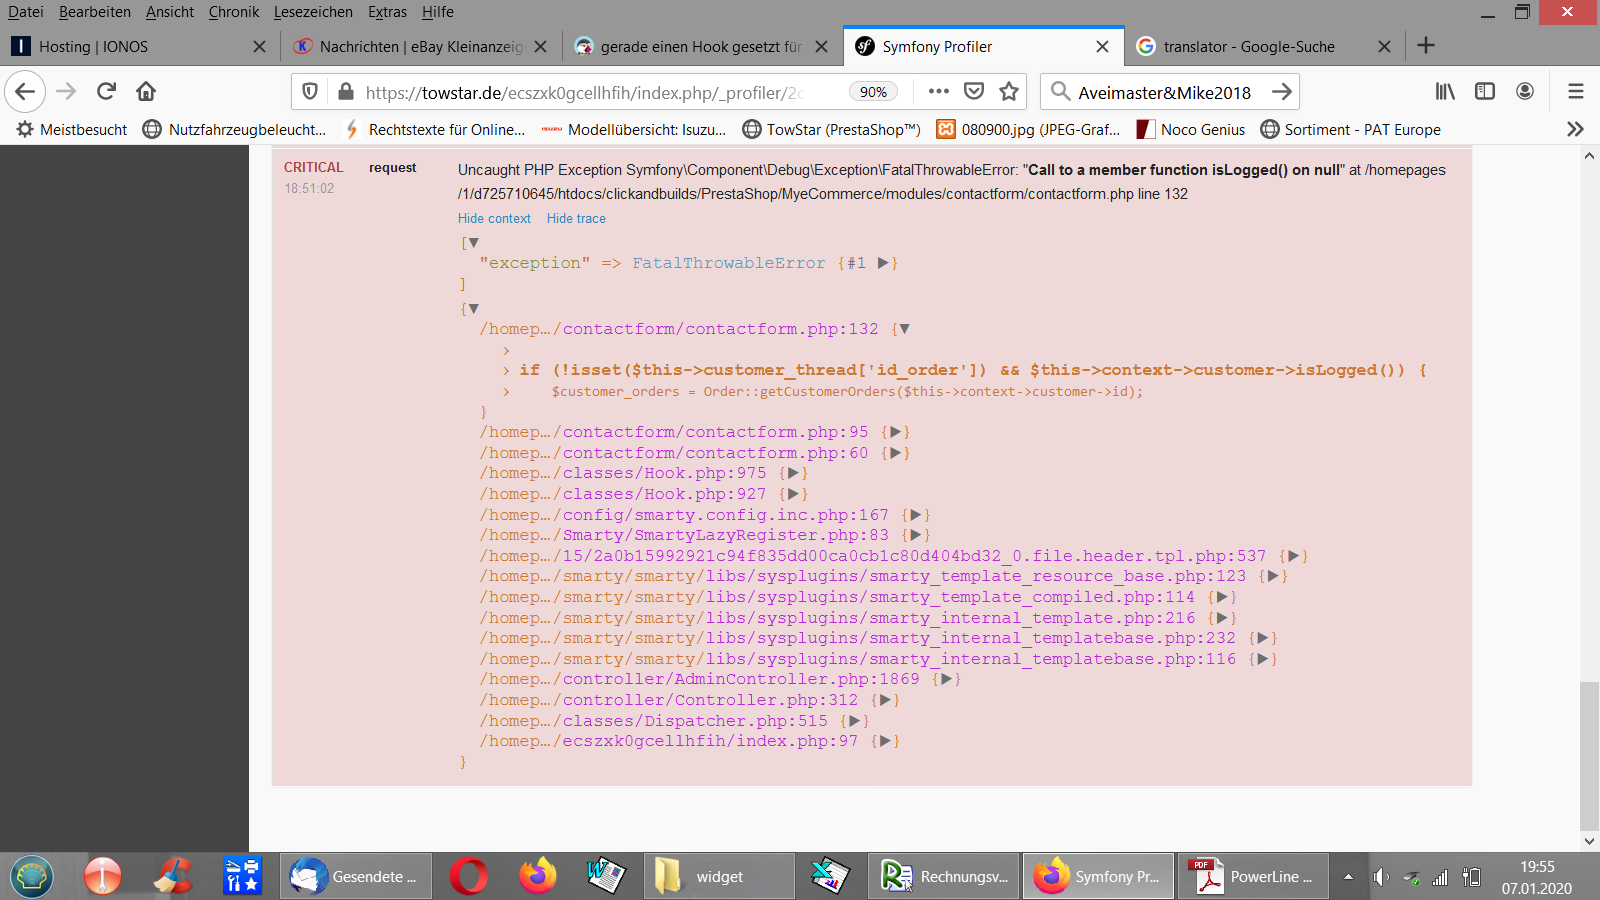Open the Firefox home page
The image size is (1600, 900).
click(146, 92)
